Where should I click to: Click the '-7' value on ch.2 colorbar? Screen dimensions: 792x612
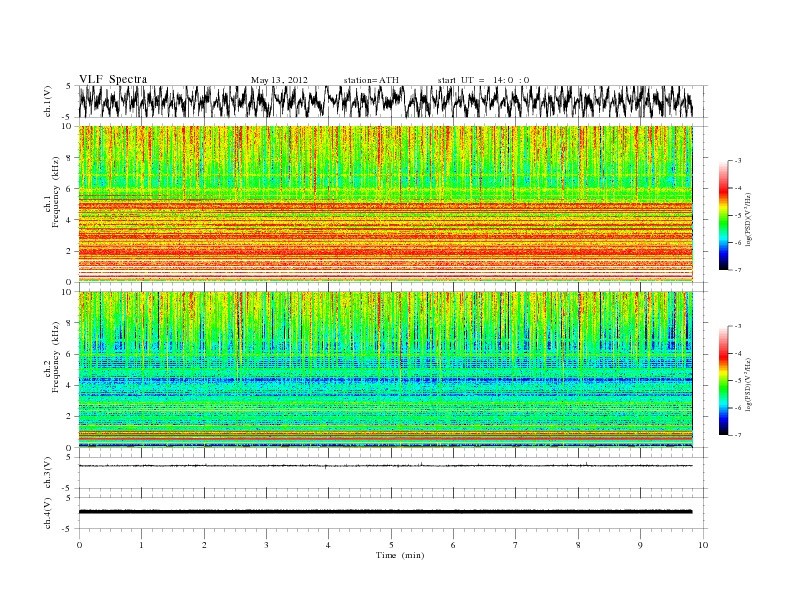(737, 435)
